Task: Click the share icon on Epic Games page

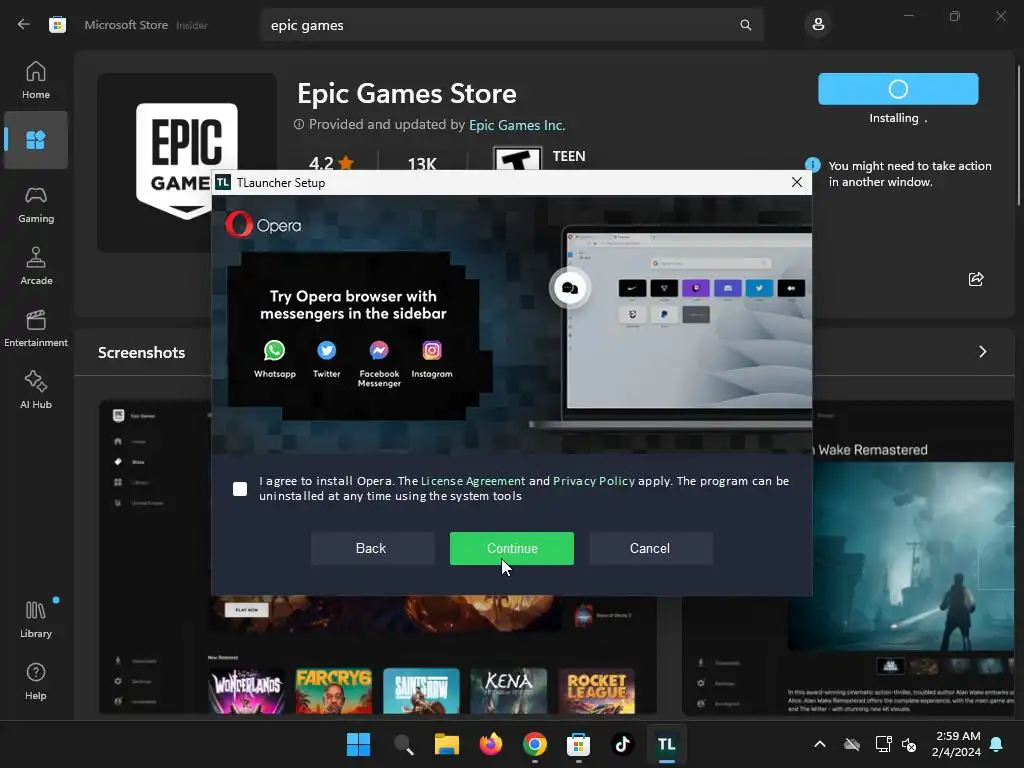Action: tap(976, 280)
